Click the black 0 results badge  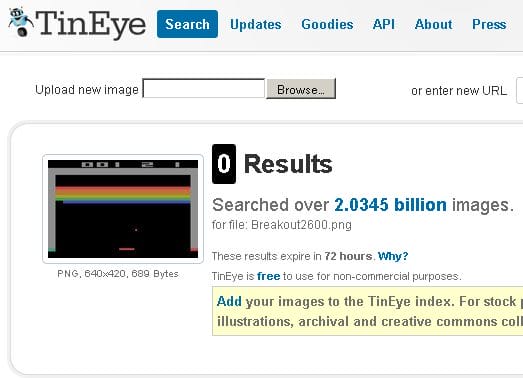click(224, 164)
